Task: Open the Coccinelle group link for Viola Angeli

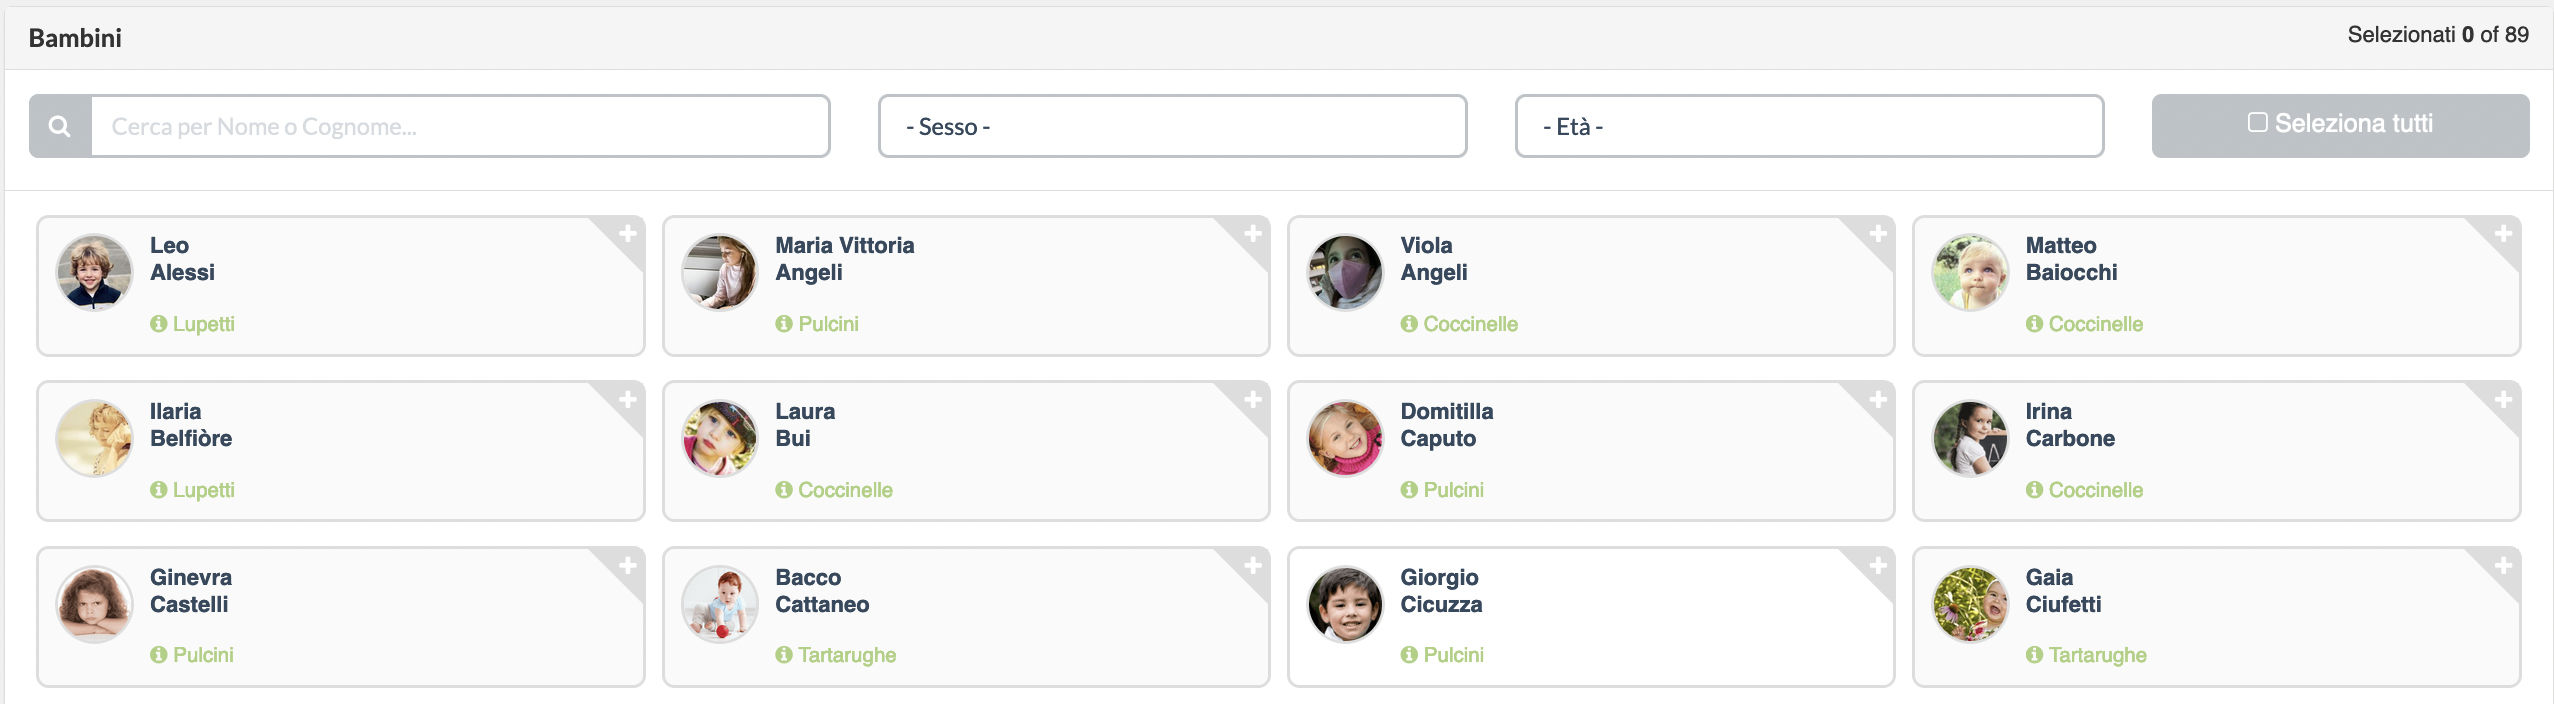Action: (x=1470, y=324)
